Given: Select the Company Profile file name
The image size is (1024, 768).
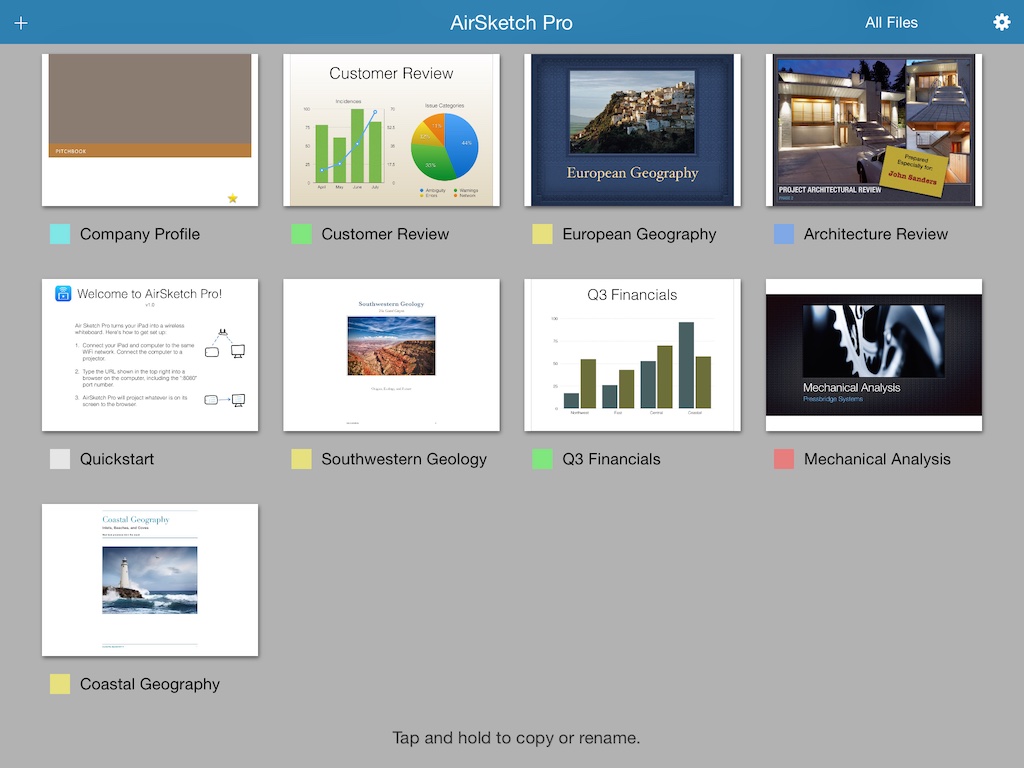Looking at the screenshot, I should [x=140, y=234].
